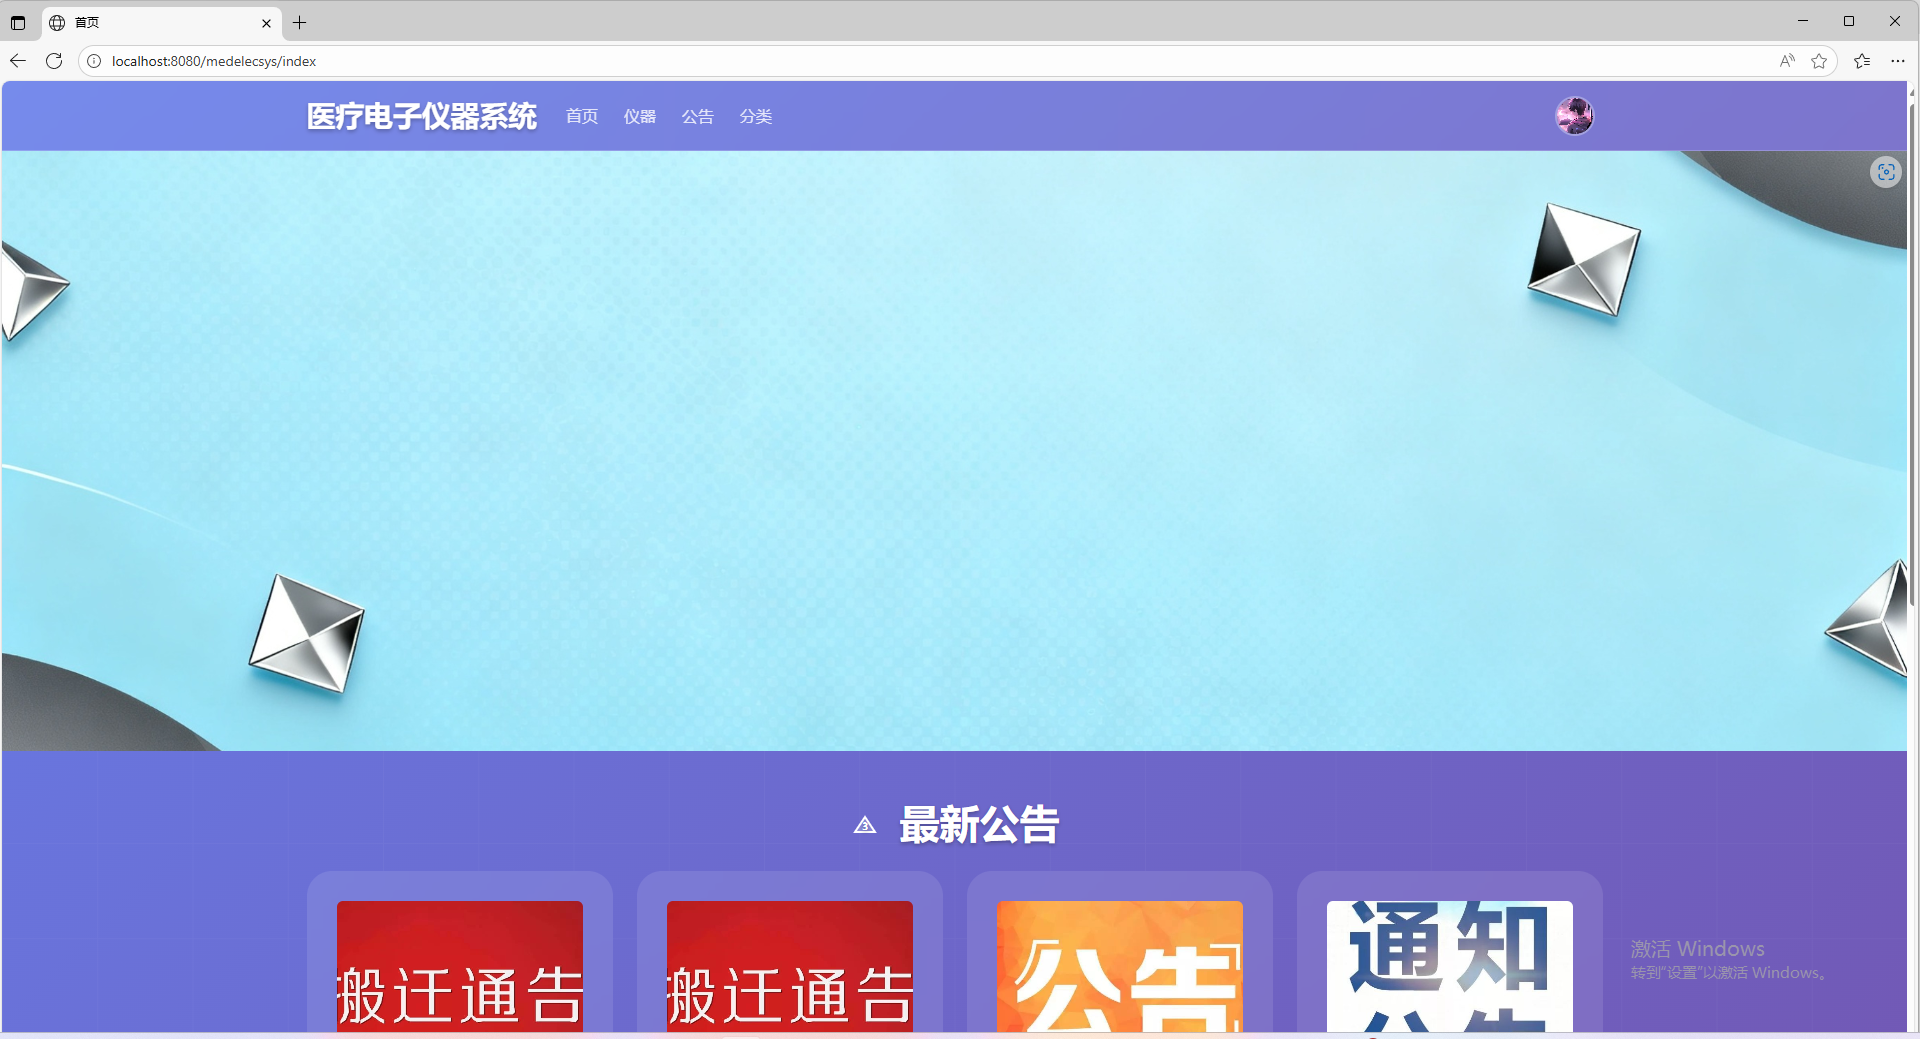Viewport: 1920px width, 1039px height.
Task: Maximize the browser window
Action: [x=1849, y=21]
